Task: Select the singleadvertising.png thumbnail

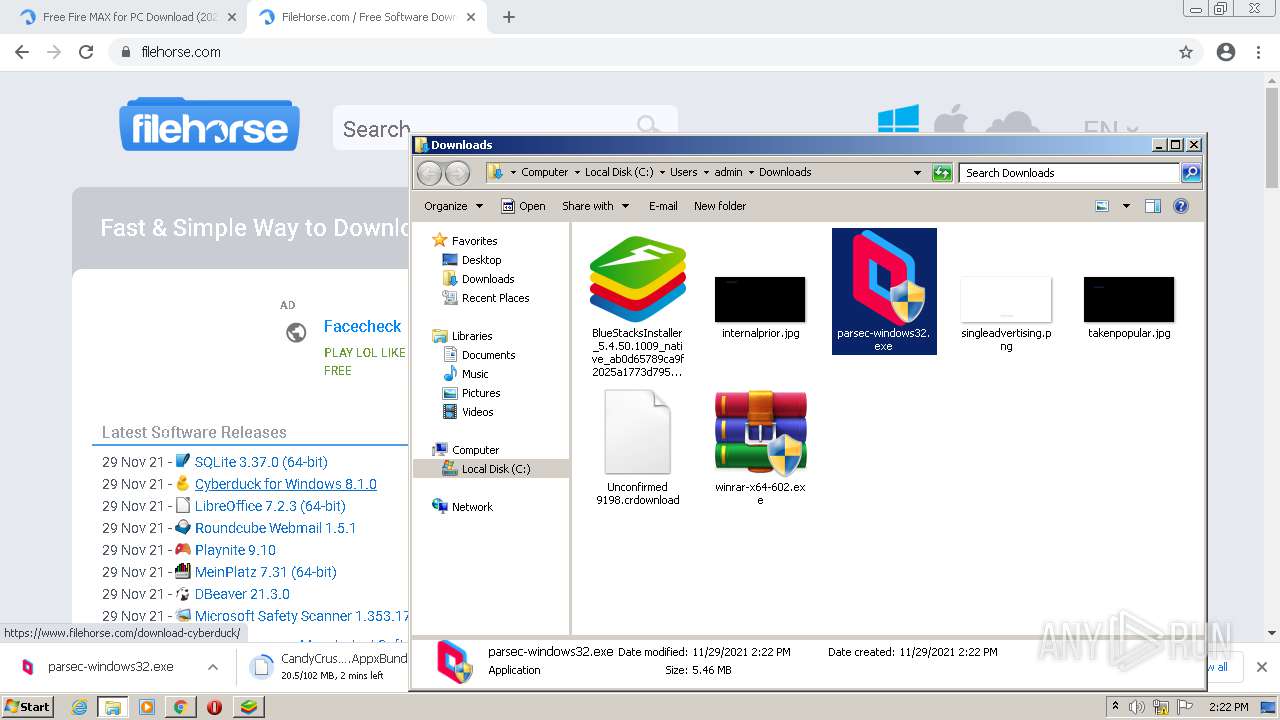Action: (1006, 299)
